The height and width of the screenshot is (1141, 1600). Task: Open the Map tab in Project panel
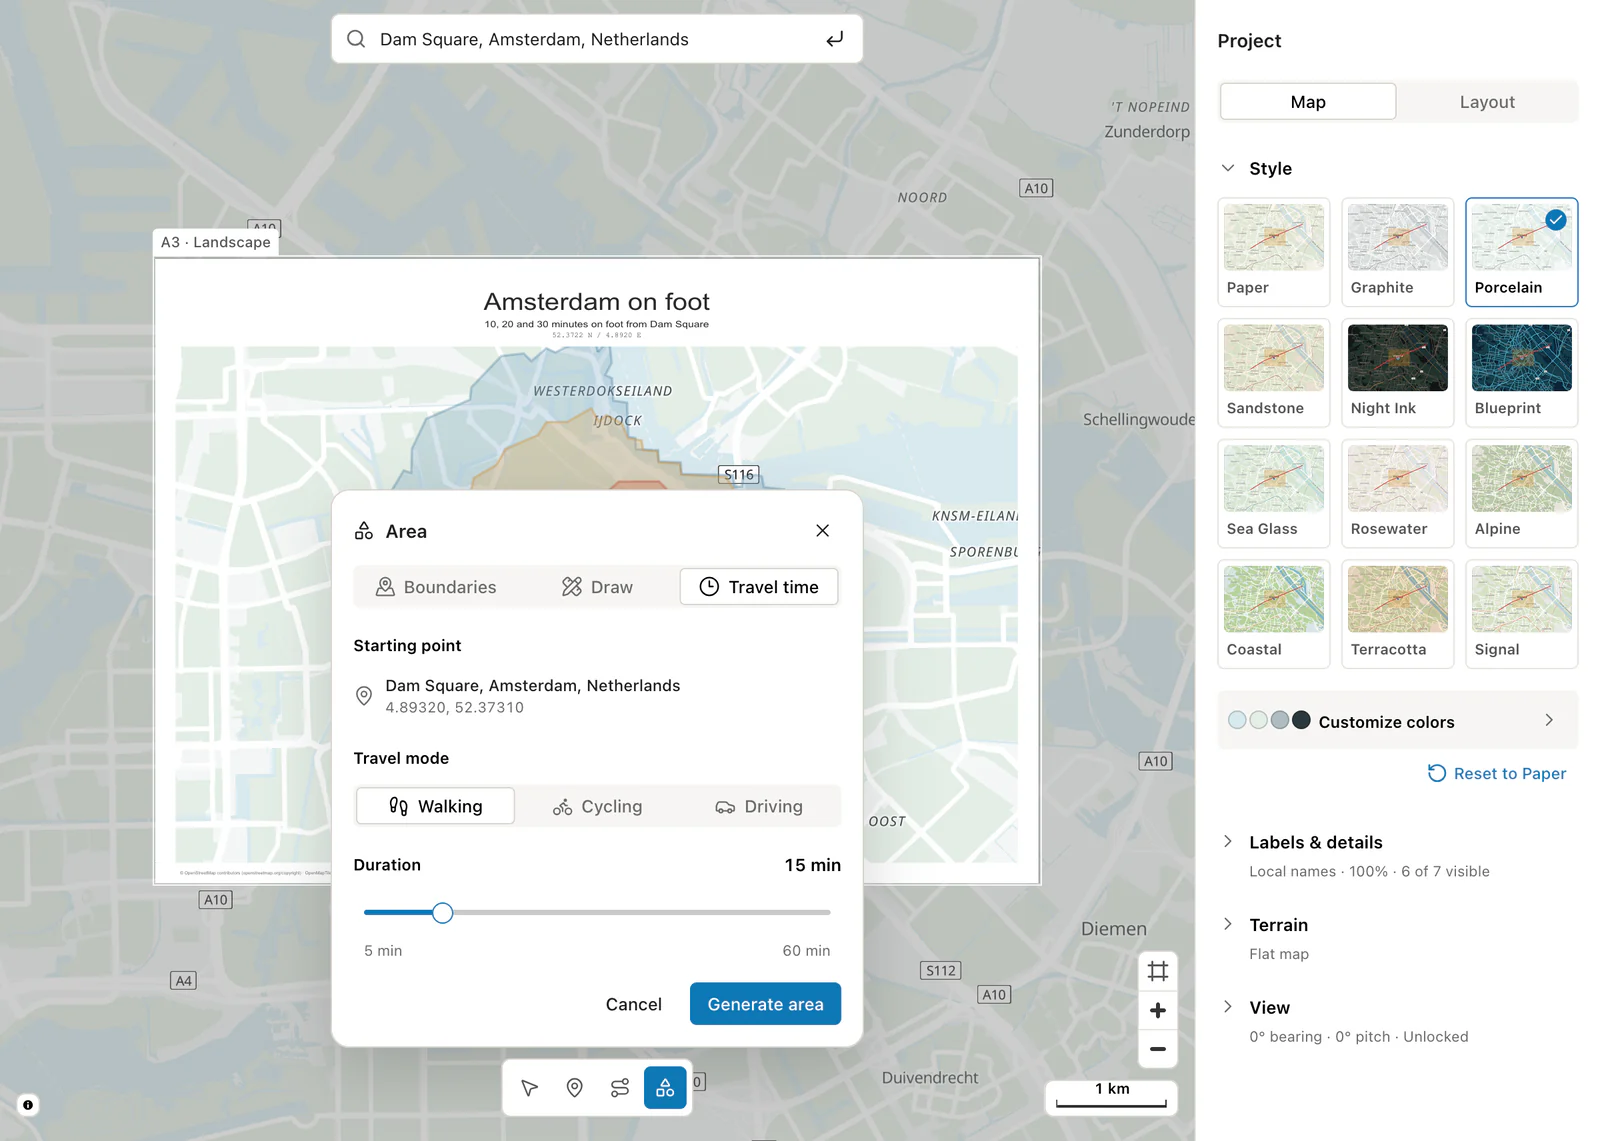point(1308,102)
